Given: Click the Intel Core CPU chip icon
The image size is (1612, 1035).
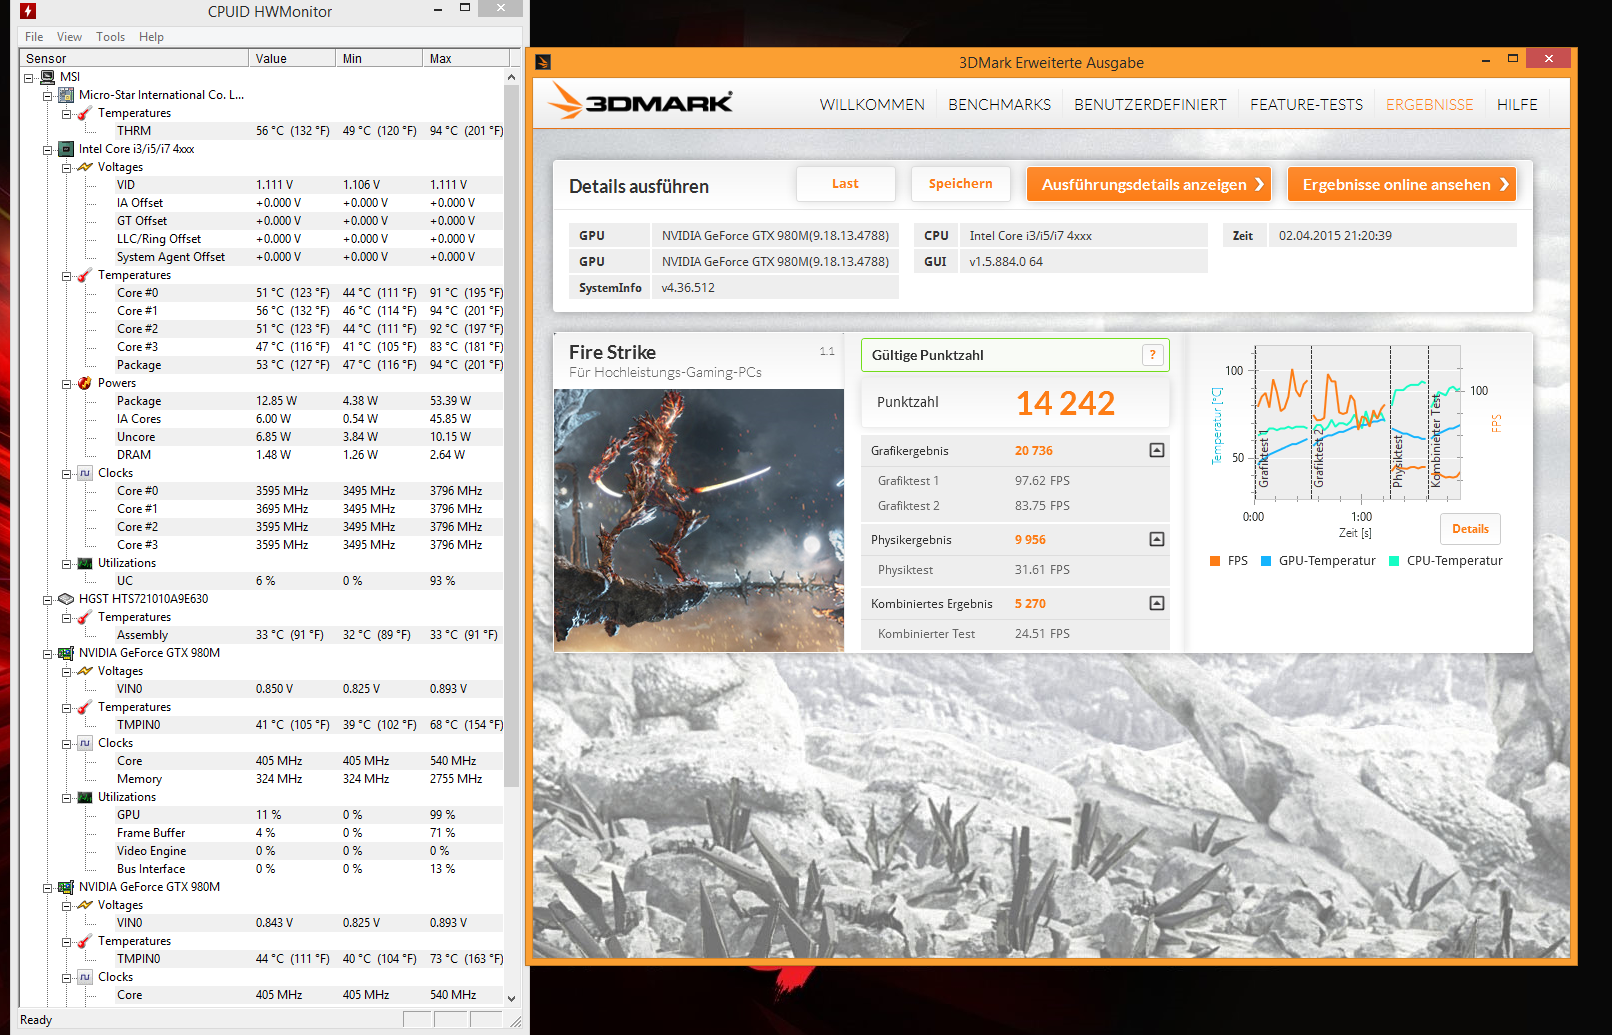Looking at the screenshot, I should (66, 149).
